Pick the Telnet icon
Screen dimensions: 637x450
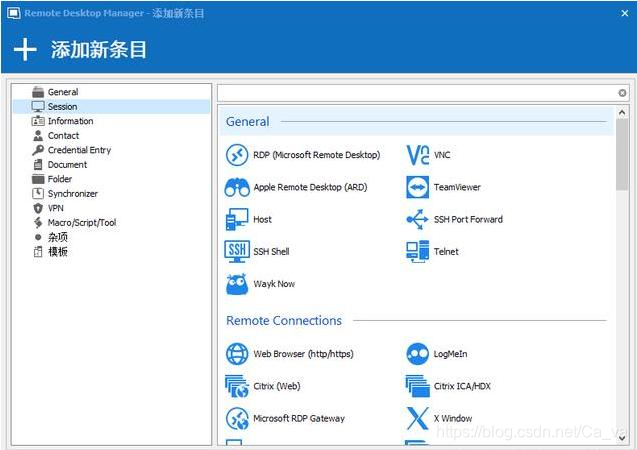tap(418, 251)
